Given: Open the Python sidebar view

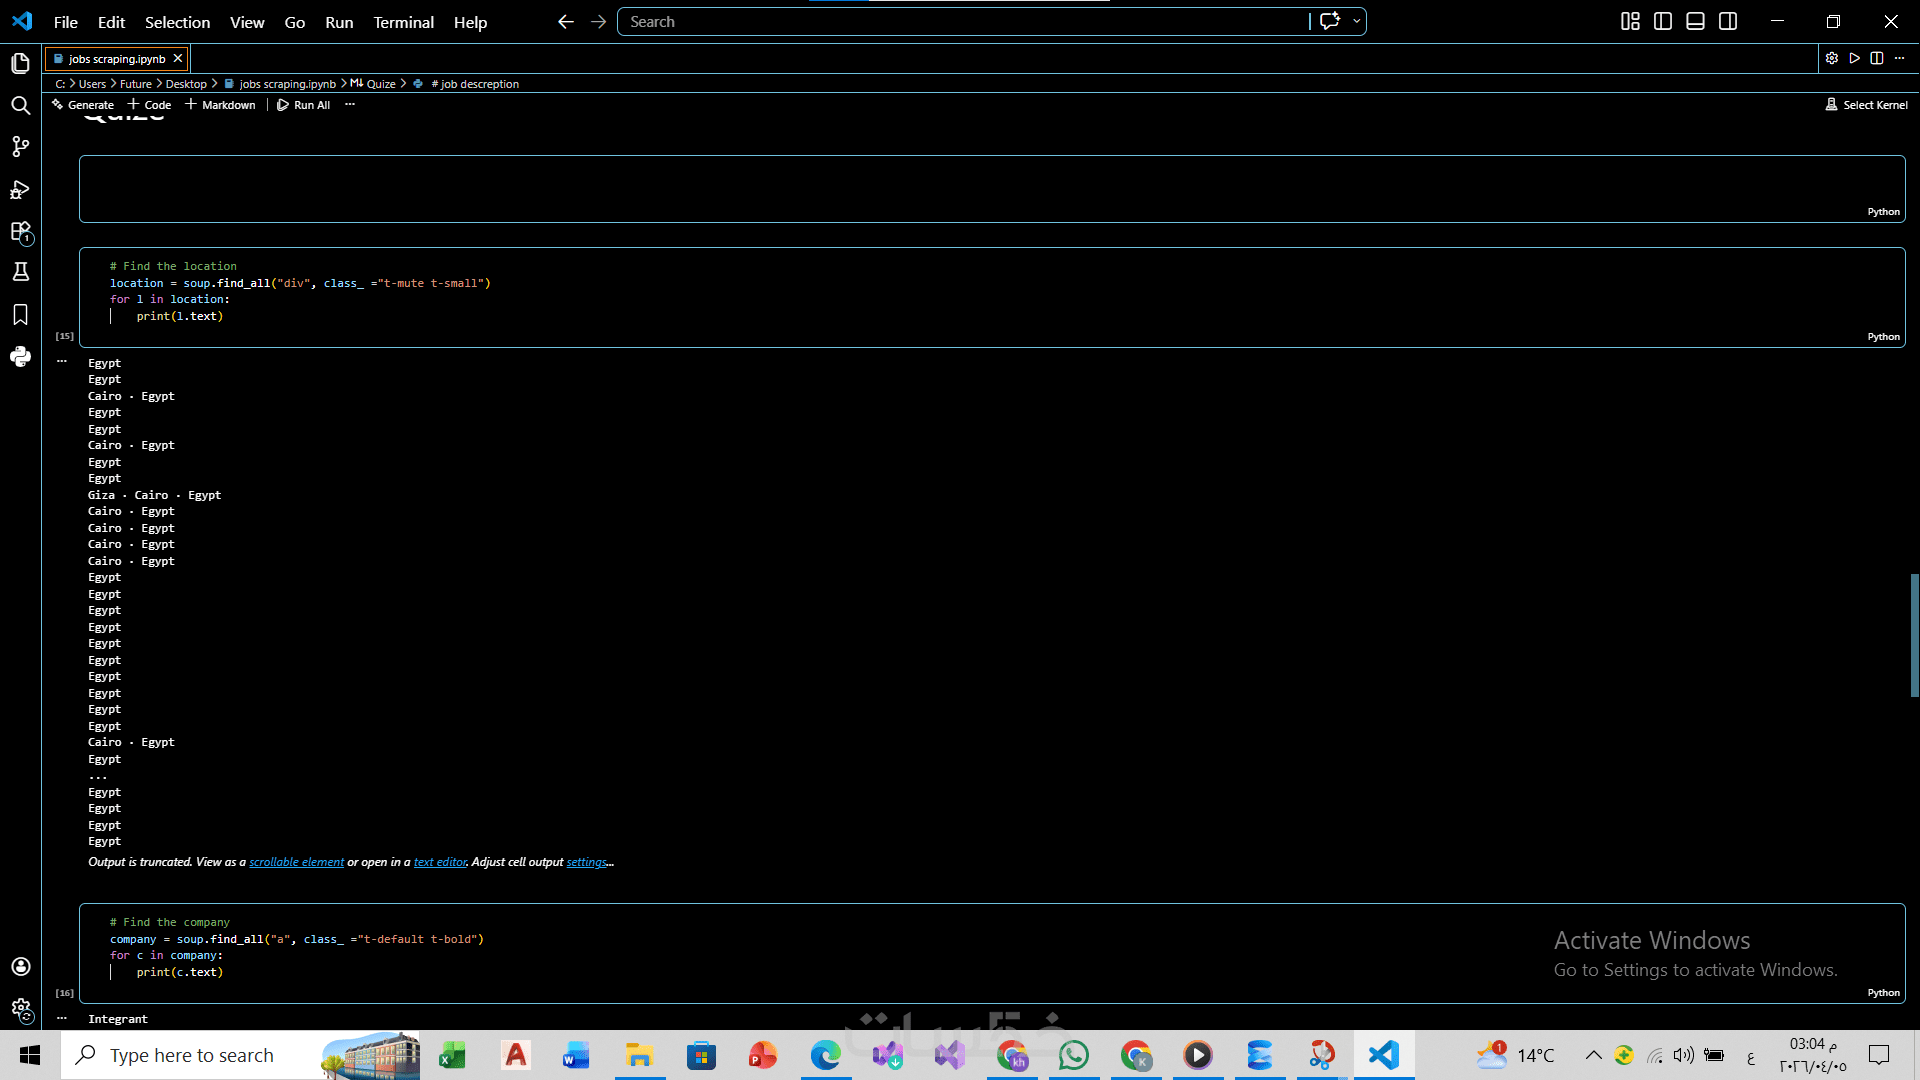Looking at the screenshot, I should coord(20,356).
